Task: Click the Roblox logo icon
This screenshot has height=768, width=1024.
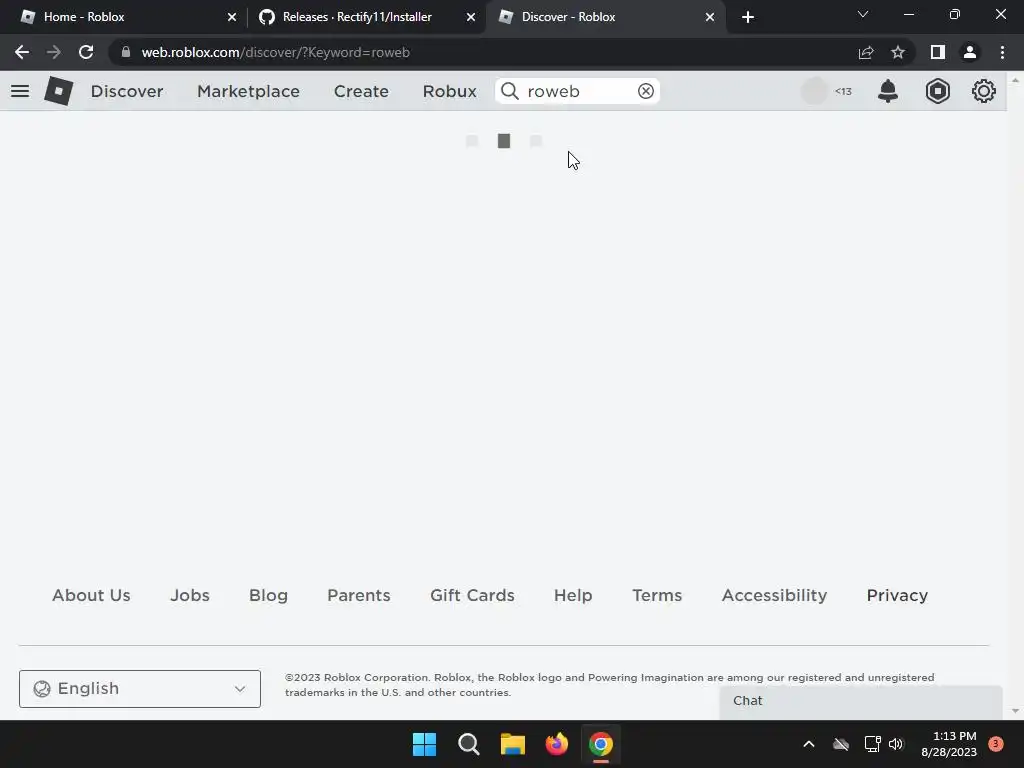Action: click(59, 91)
